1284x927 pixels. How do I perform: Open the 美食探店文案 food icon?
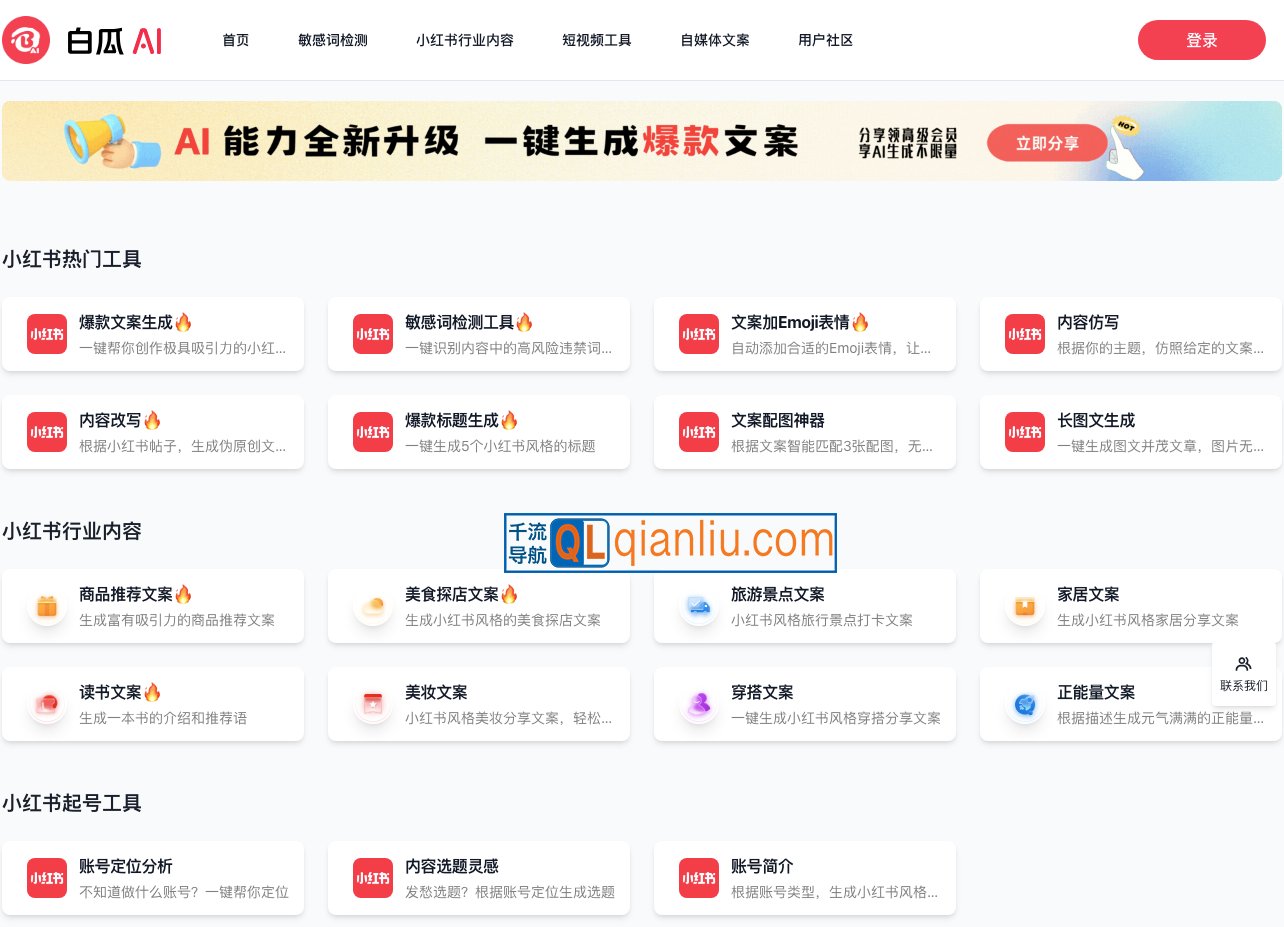(372, 606)
